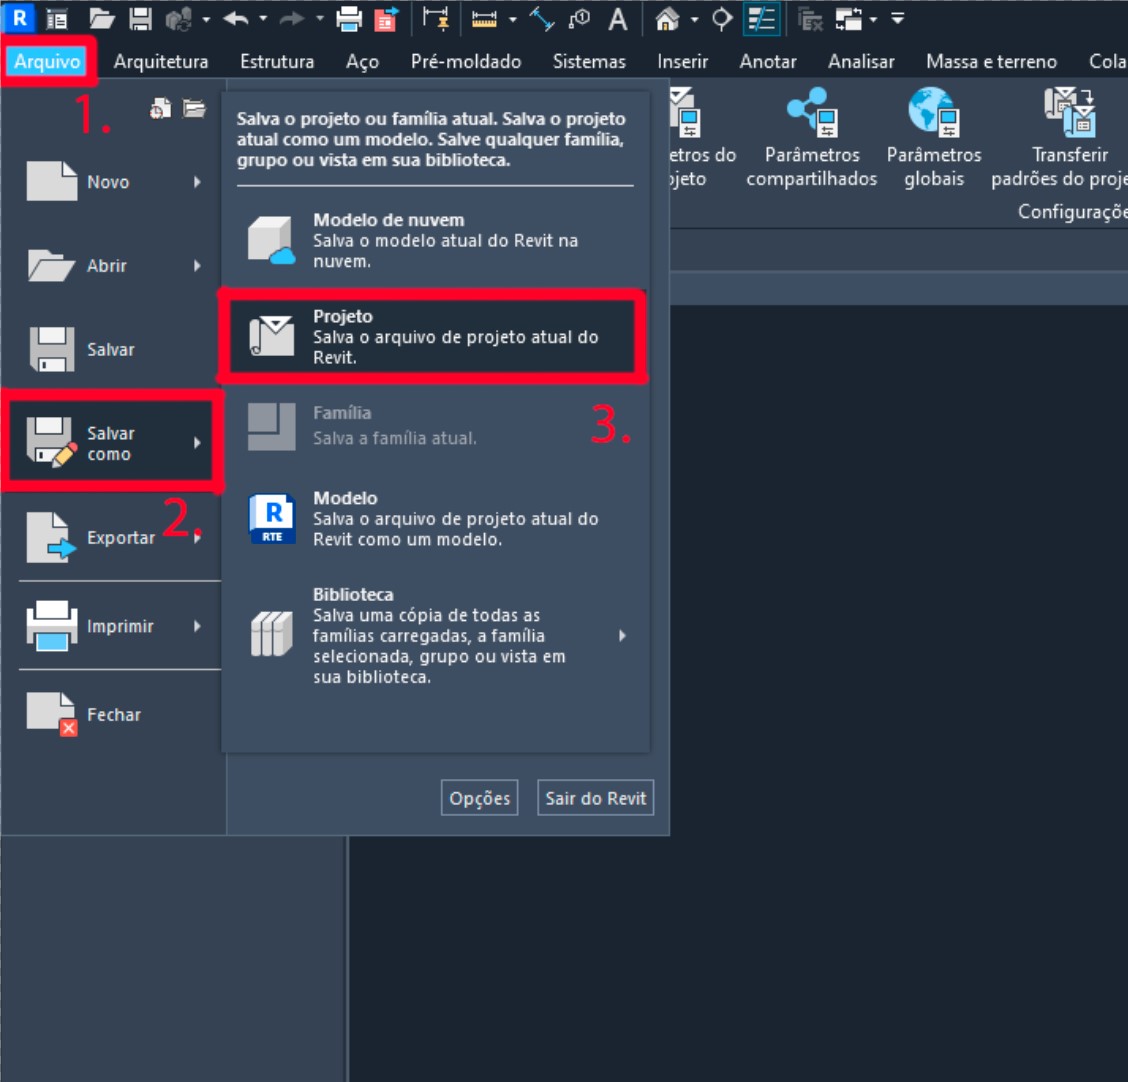Click the Project Browser icon in quick access toolbar
This screenshot has width=1128, height=1082.
57,19
